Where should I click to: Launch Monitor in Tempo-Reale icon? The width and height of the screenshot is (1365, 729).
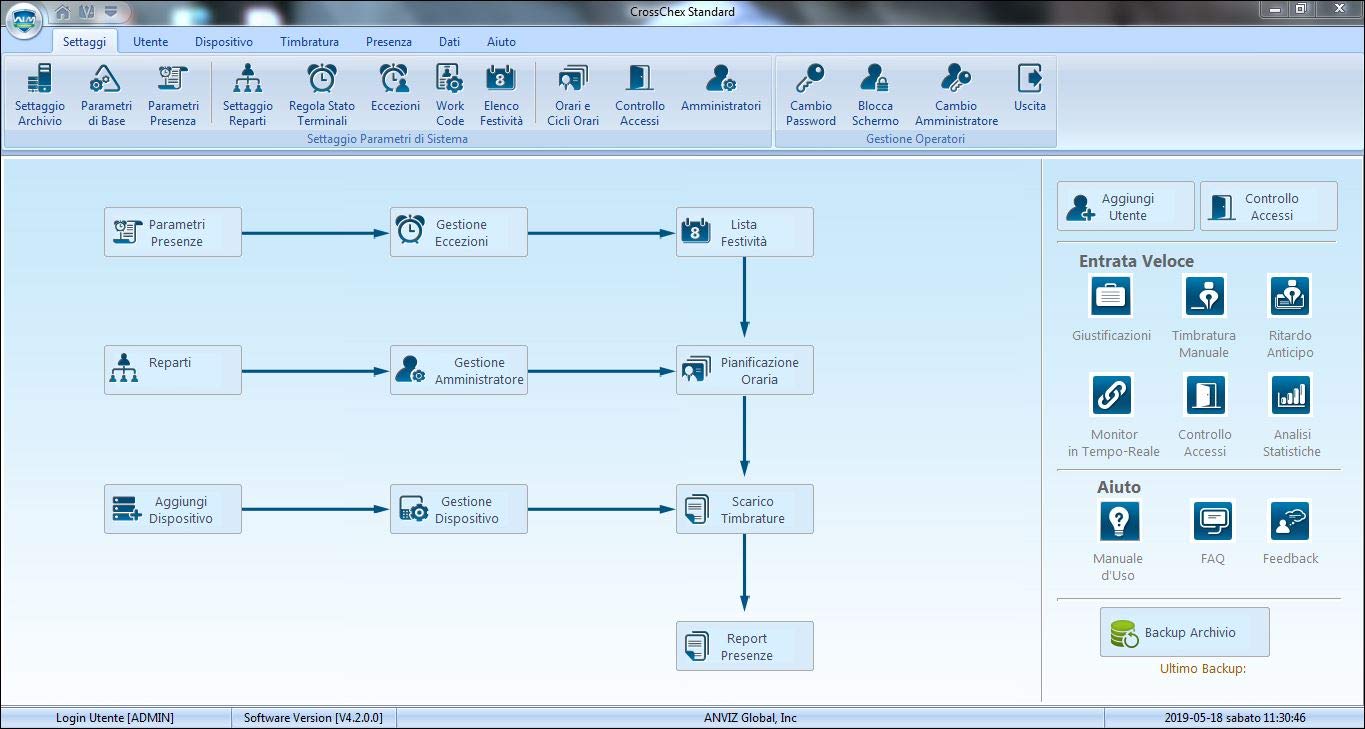click(x=1111, y=396)
